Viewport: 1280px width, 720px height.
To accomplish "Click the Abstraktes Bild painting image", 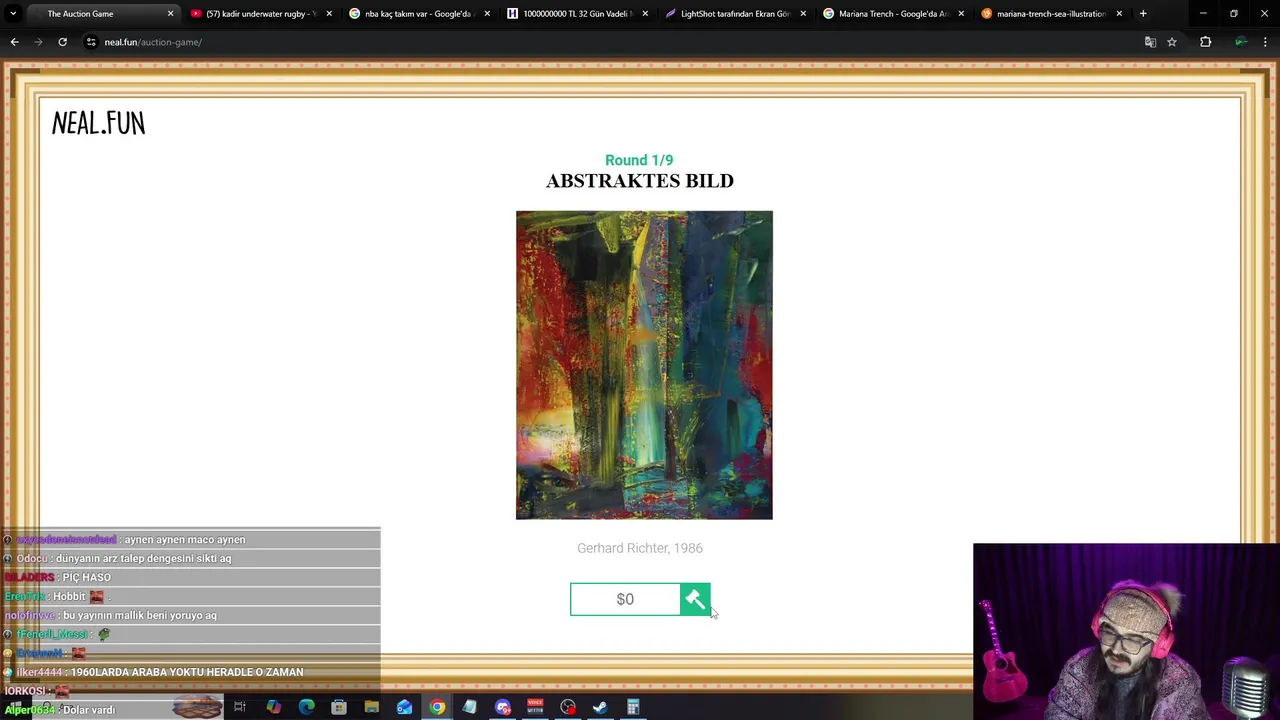I will click(644, 365).
